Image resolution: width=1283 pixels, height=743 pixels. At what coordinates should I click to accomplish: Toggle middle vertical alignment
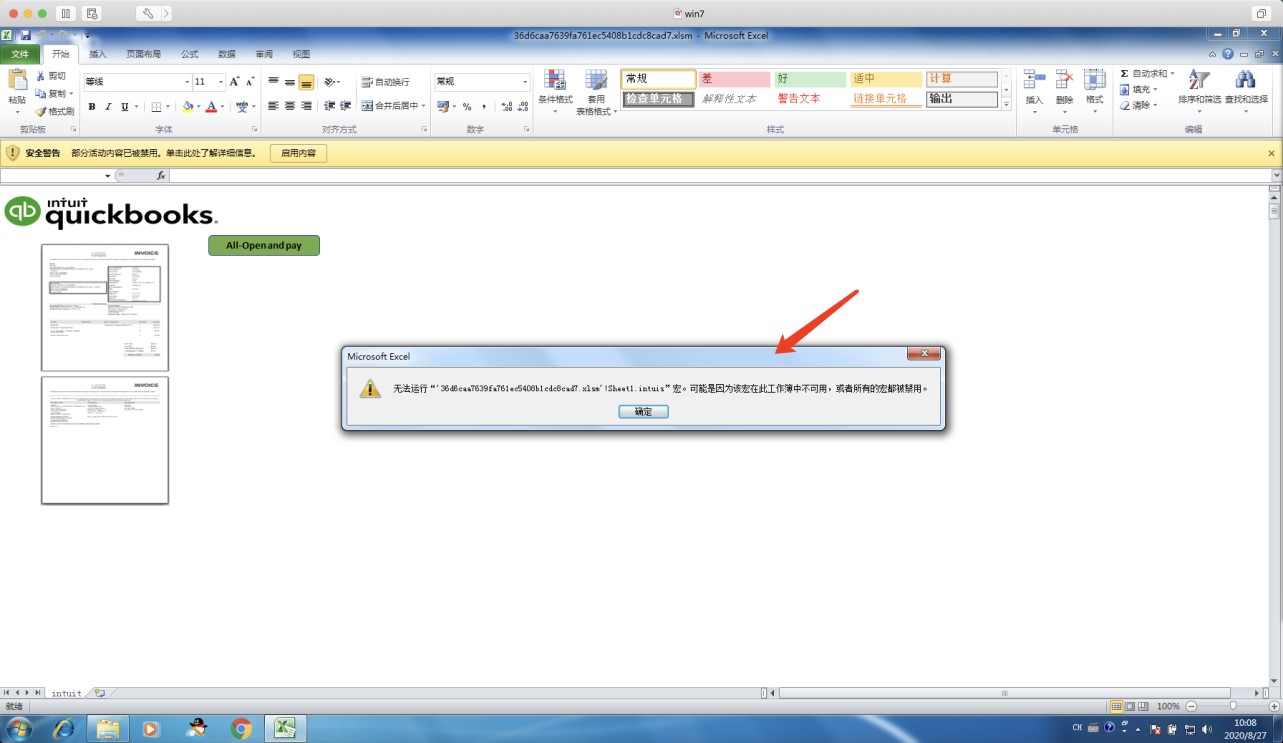point(290,82)
